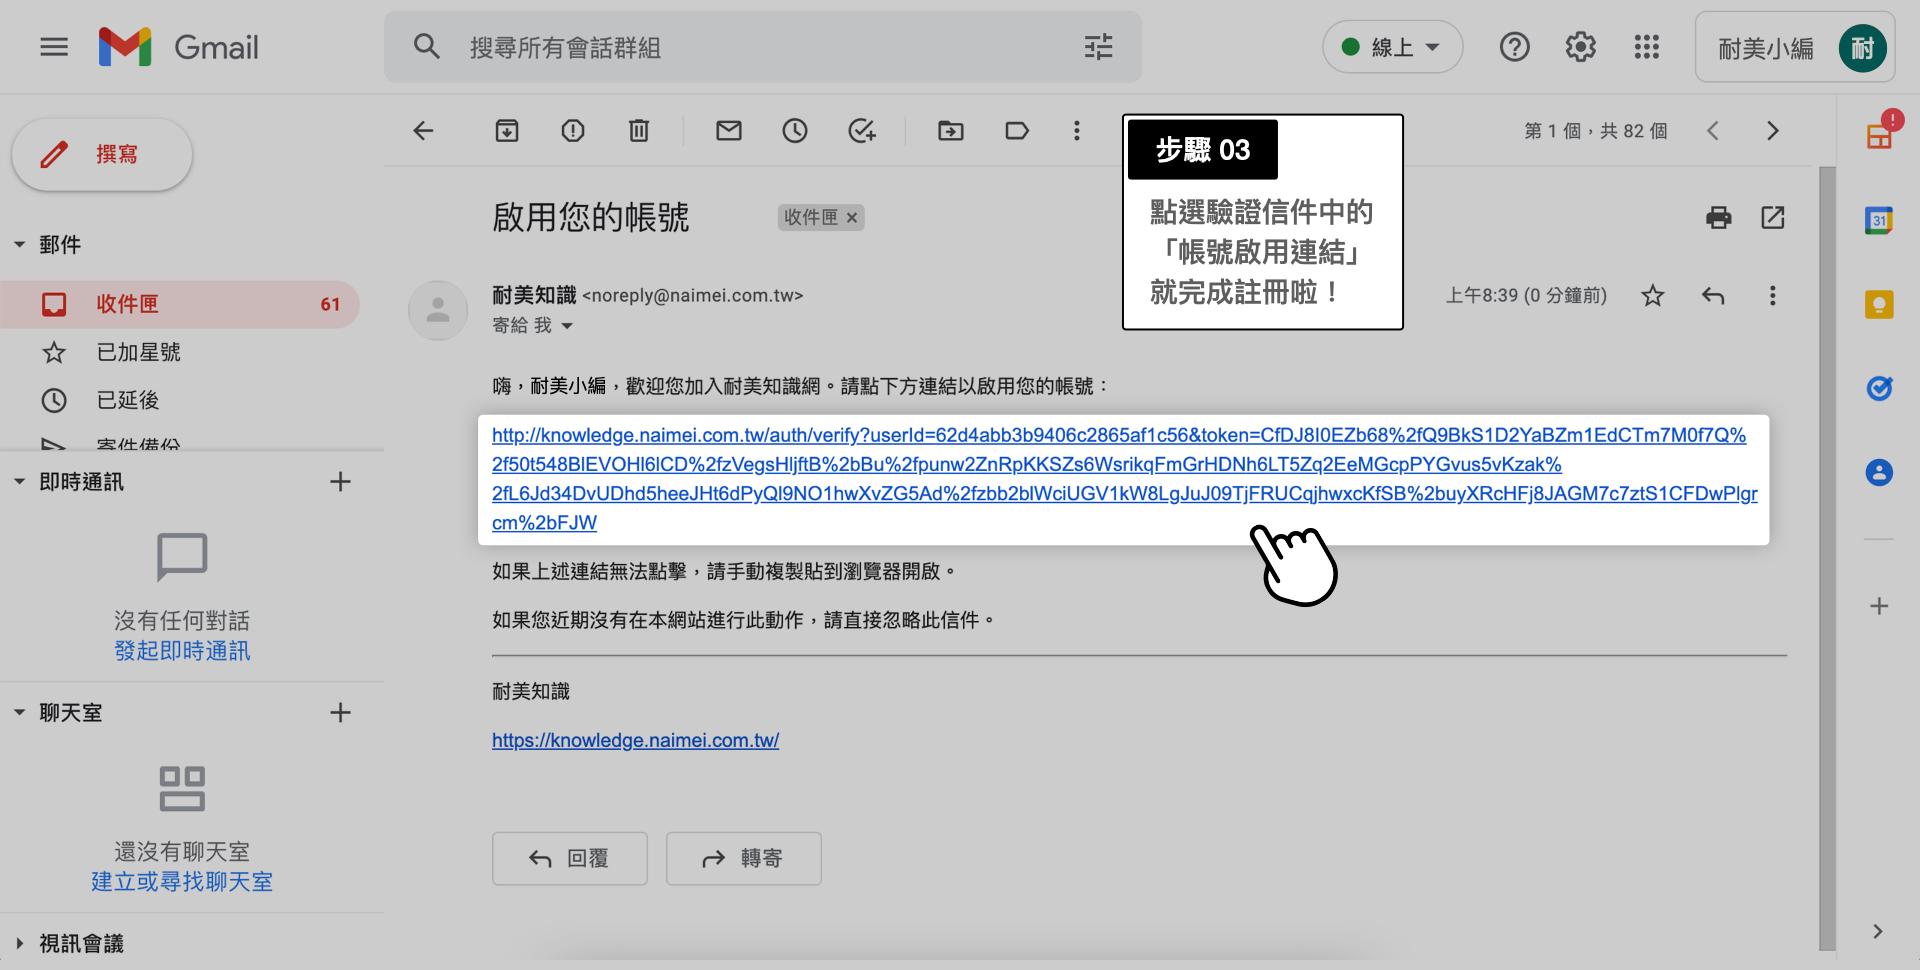Archive this email
Viewport: 1920px width, 970px height.
[507, 131]
